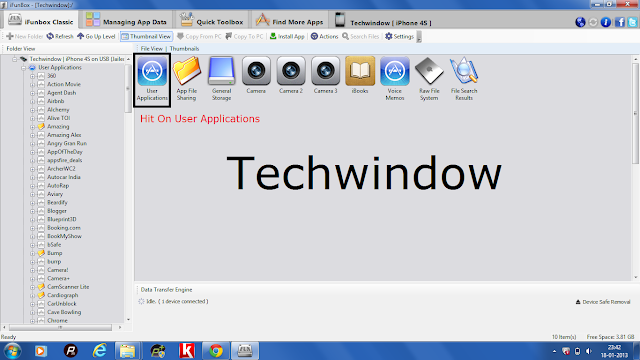Click Refresh in the toolbar
Image resolution: width=640 pixels, height=360 pixels.
60,36
